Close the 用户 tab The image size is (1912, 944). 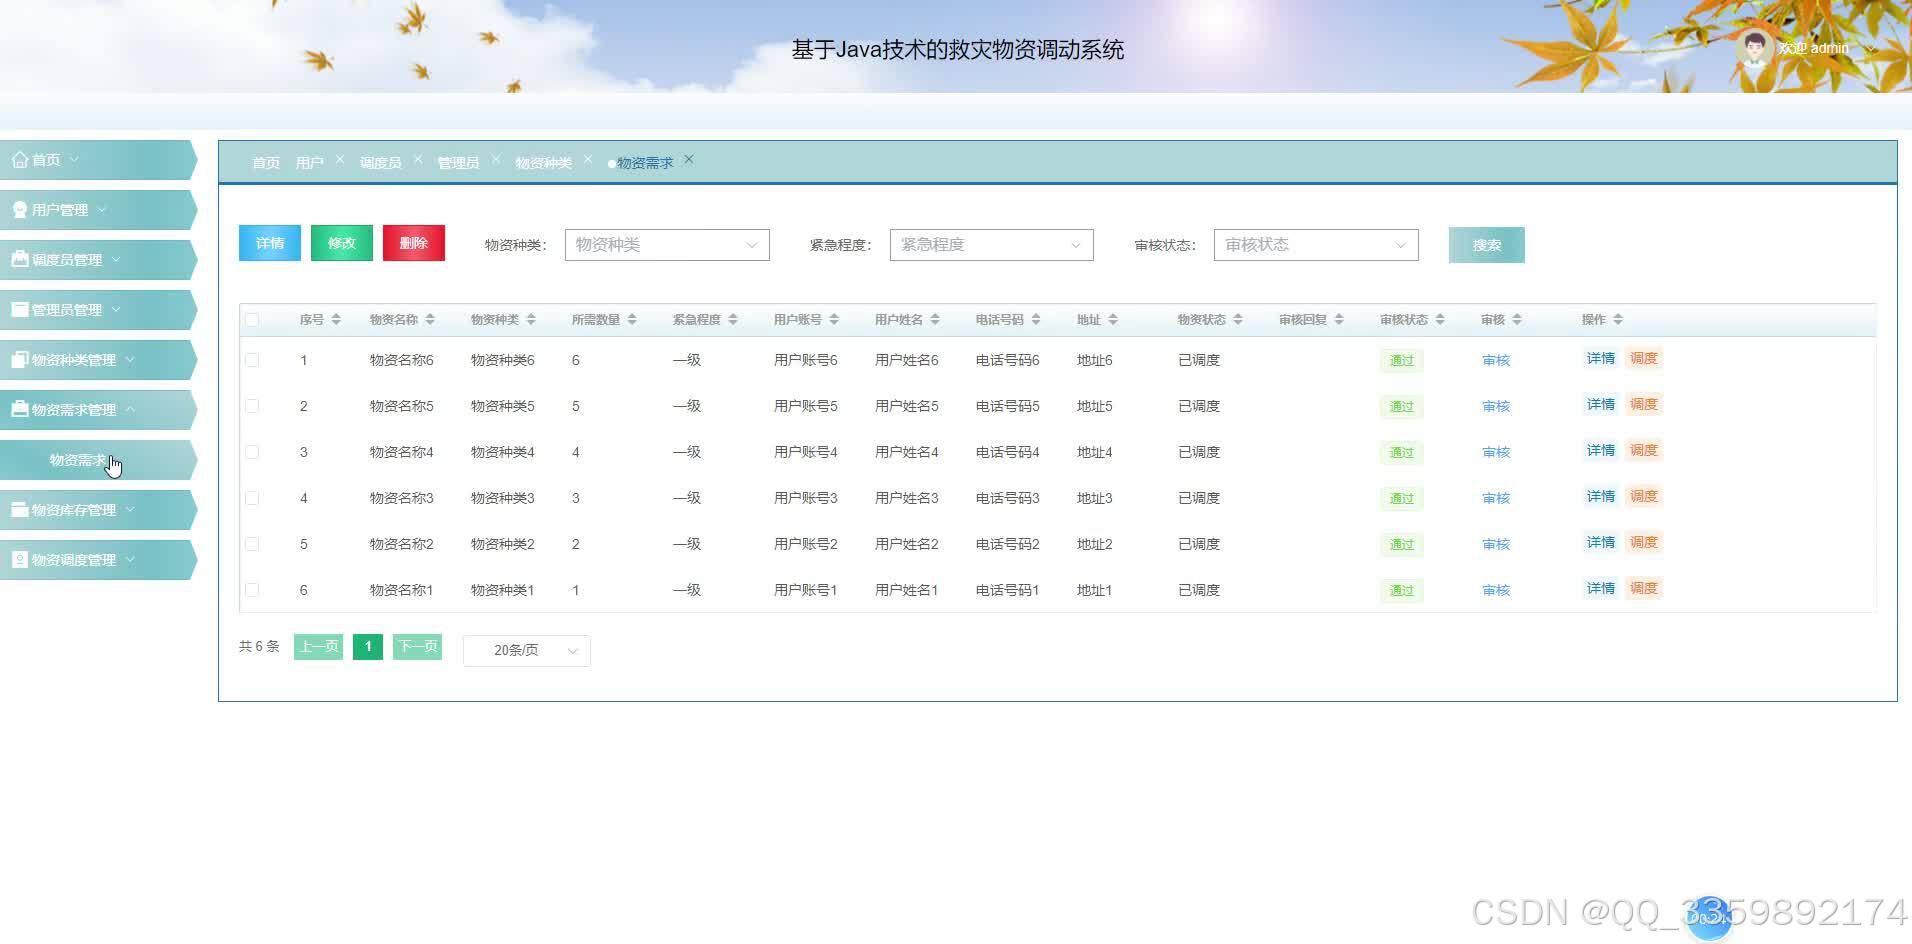click(x=340, y=160)
